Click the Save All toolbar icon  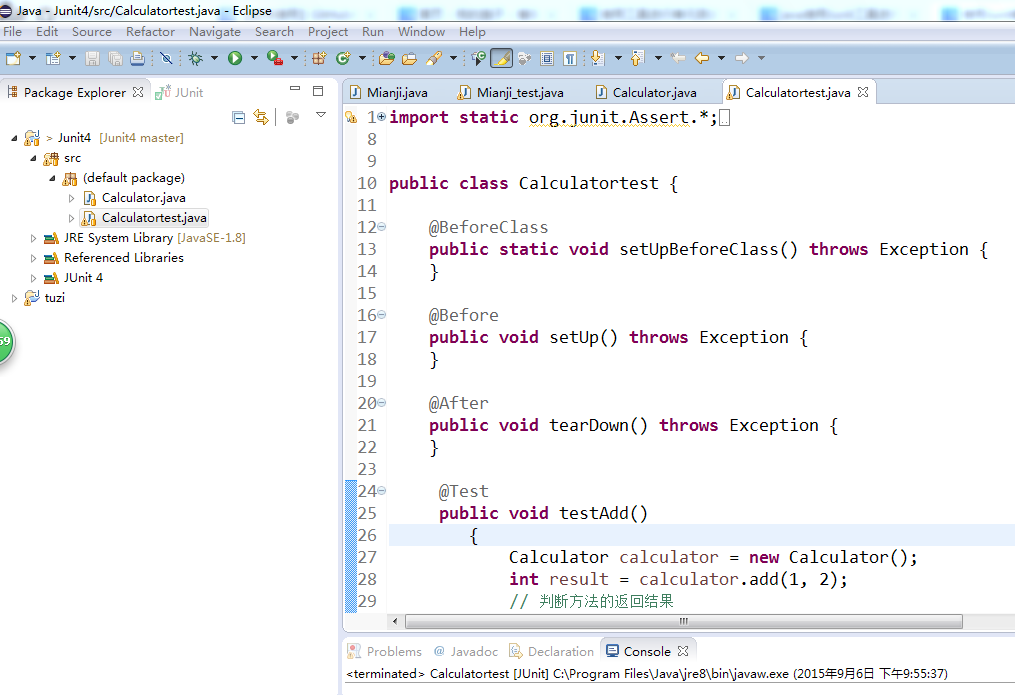[115, 58]
